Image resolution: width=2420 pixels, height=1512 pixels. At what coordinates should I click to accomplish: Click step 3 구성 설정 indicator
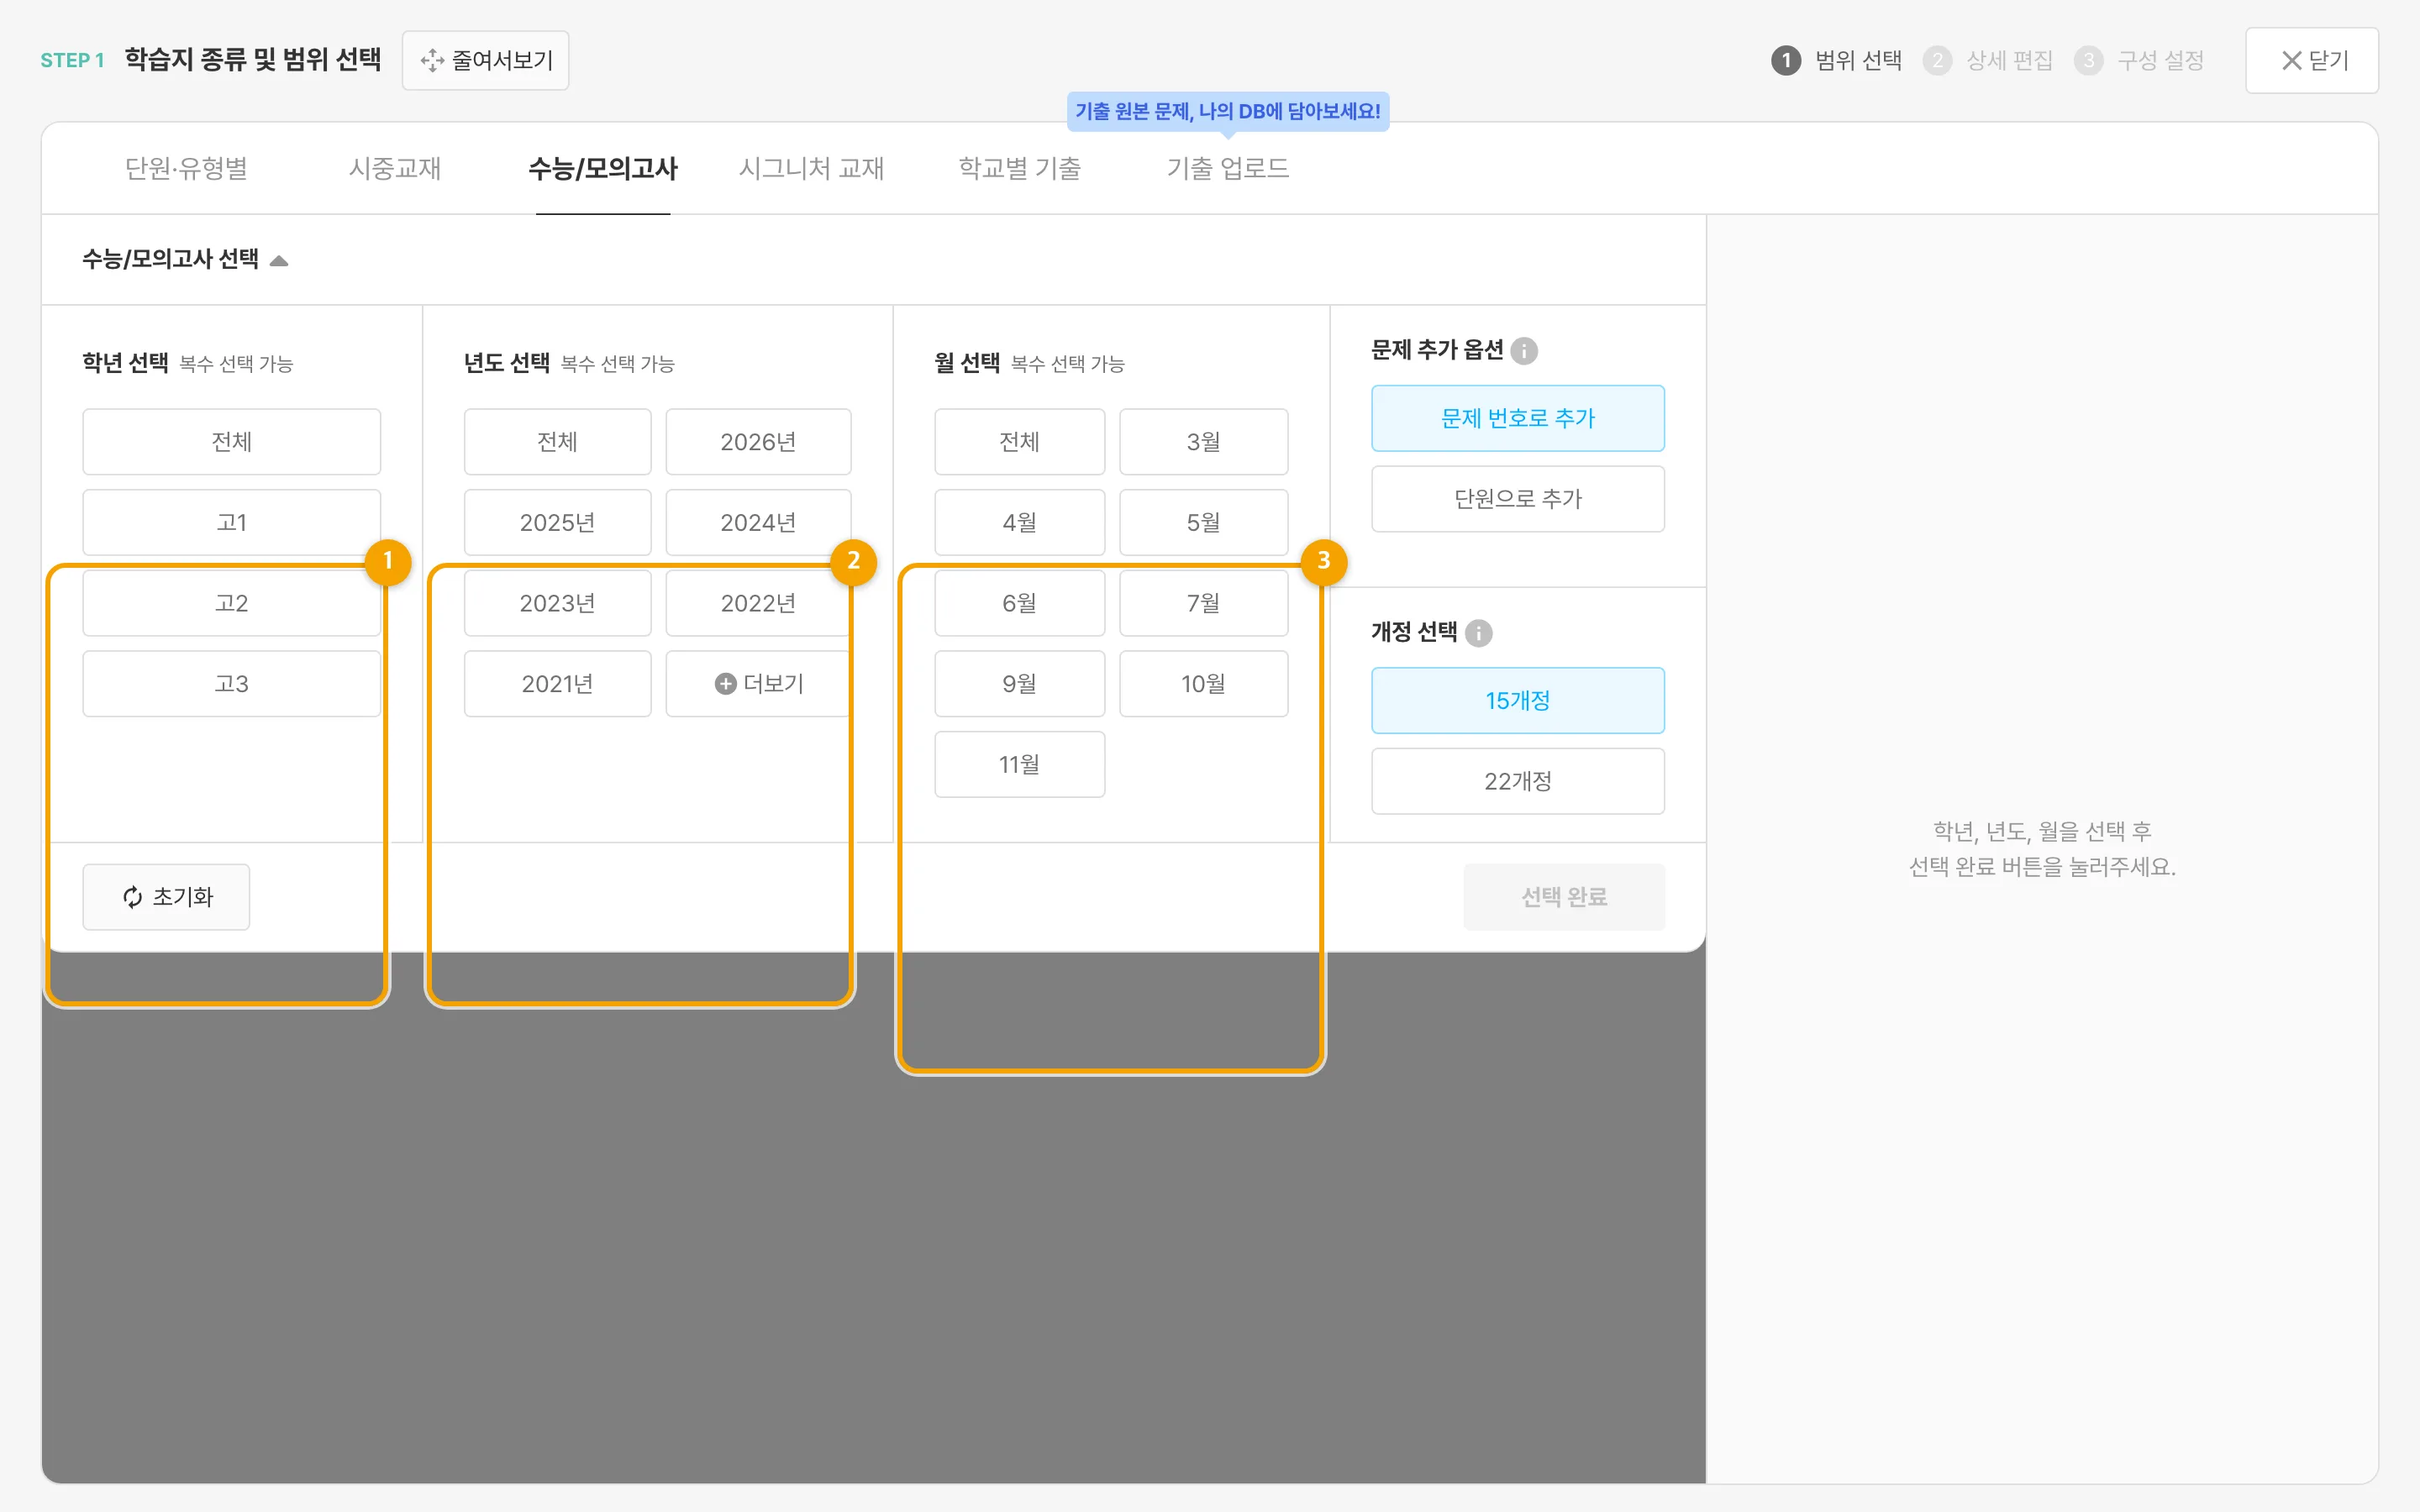click(x=2139, y=60)
